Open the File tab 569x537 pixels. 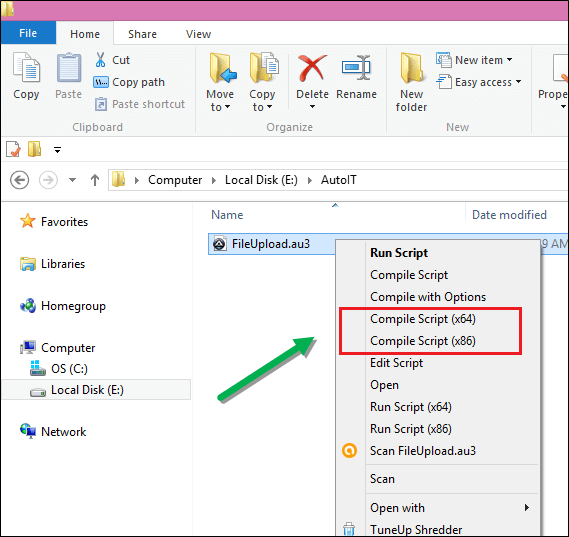[28, 33]
